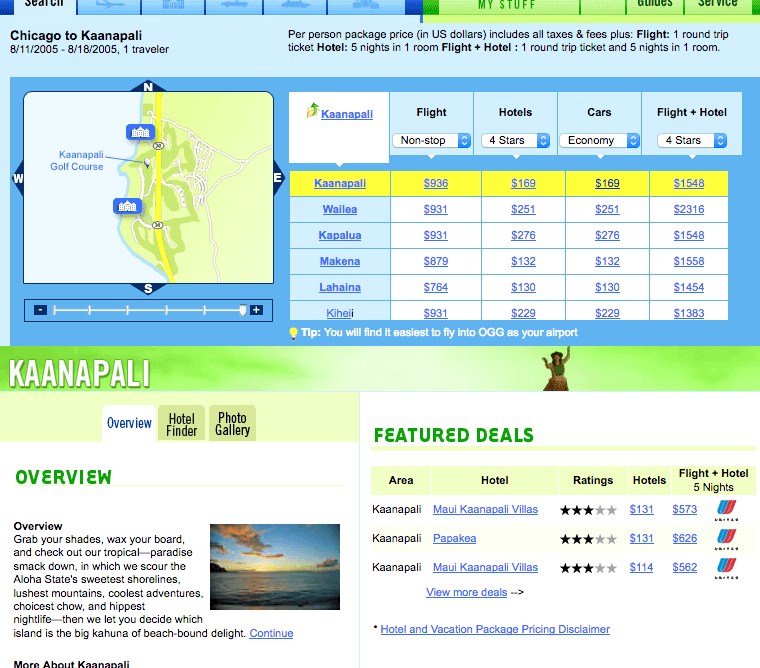The height and width of the screenshot is (668, 760).
Task: Open the airplane flights tab
Action: (x=110, y=6)
